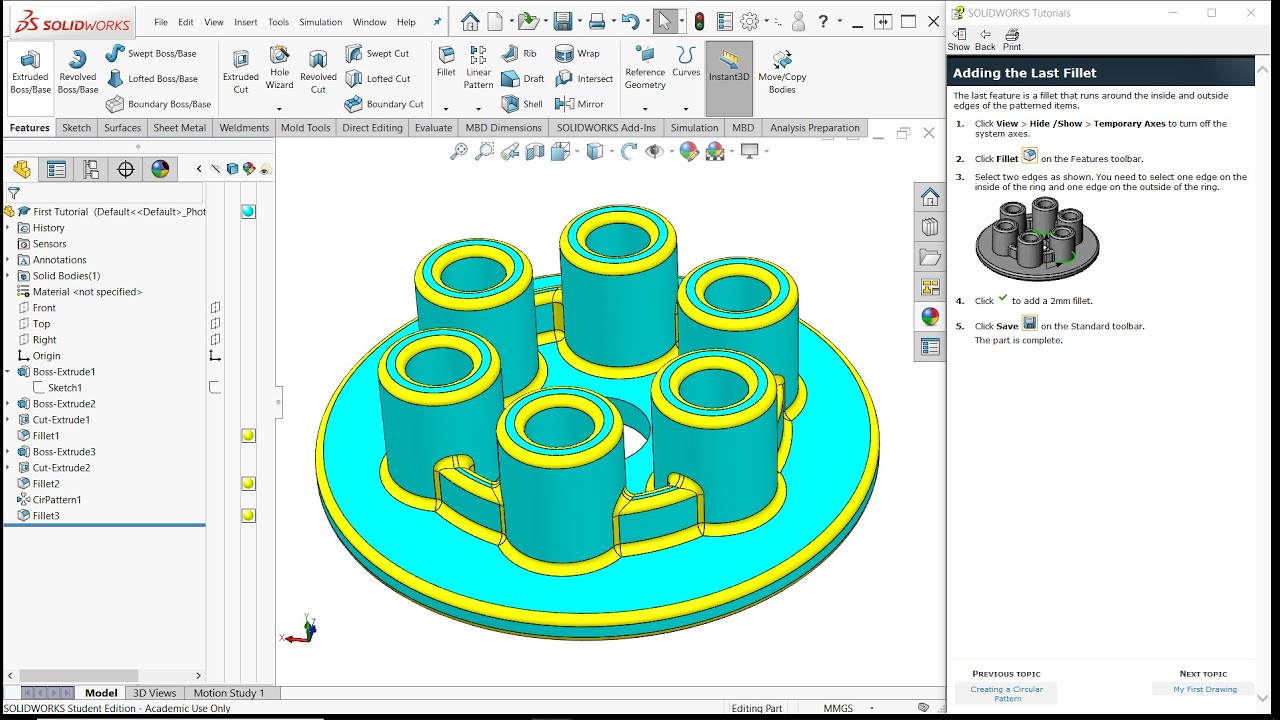Click the Fillet tool in Features toolbar
Screen dimensions: 1280x720
click(x=446, y=62)
